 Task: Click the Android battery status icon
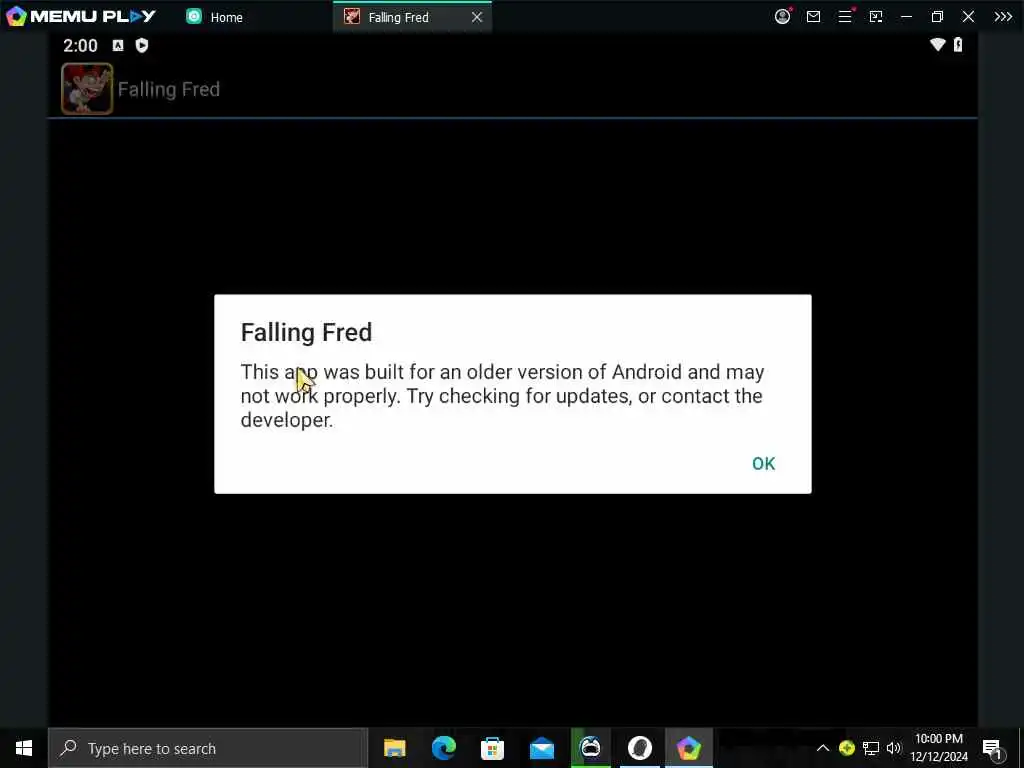[x=958, y=44]
